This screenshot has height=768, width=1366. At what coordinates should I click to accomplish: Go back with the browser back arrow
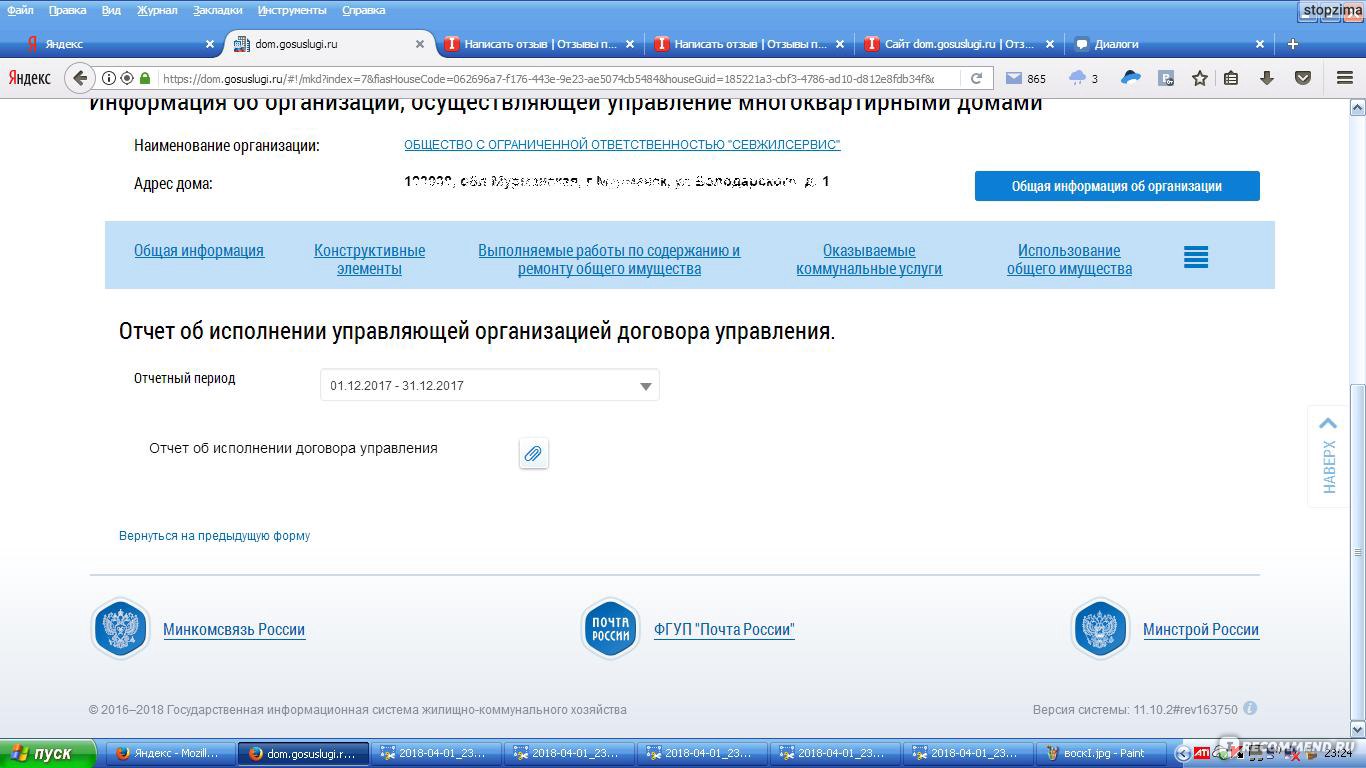81,78
